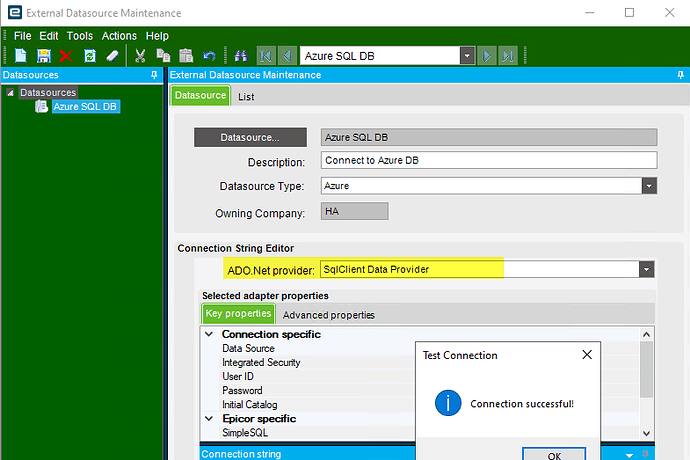The image size is (690, 460).
Task: Click properties list scroll down arrow
Action: [x=646, y=433]
